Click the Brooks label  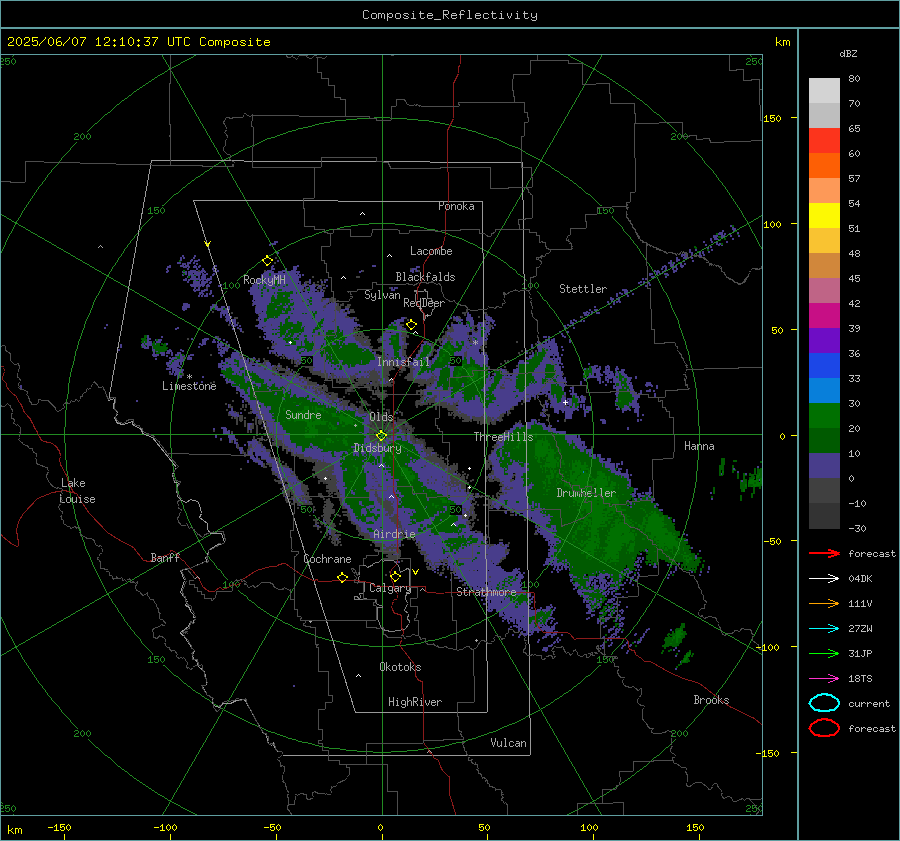pyautogui.click(x=711, y=700)
